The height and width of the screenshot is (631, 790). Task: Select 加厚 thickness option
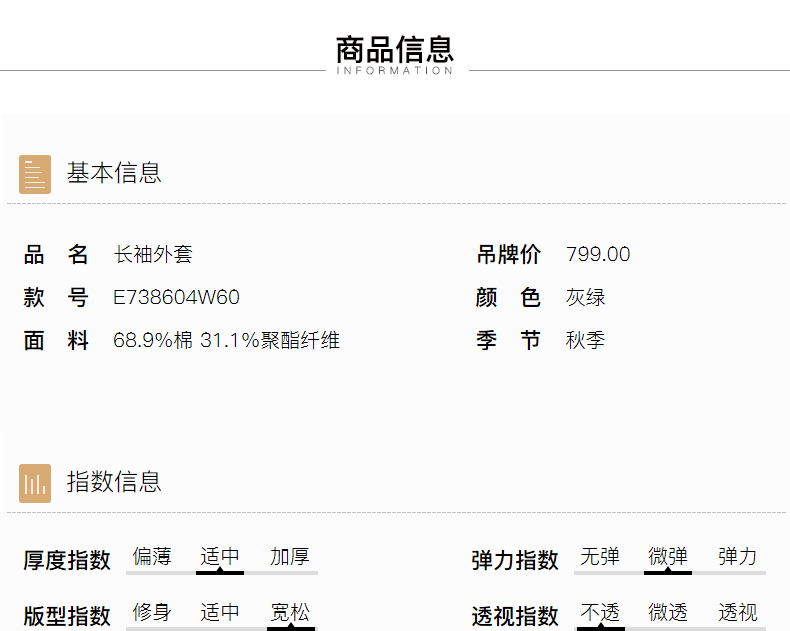290,558
